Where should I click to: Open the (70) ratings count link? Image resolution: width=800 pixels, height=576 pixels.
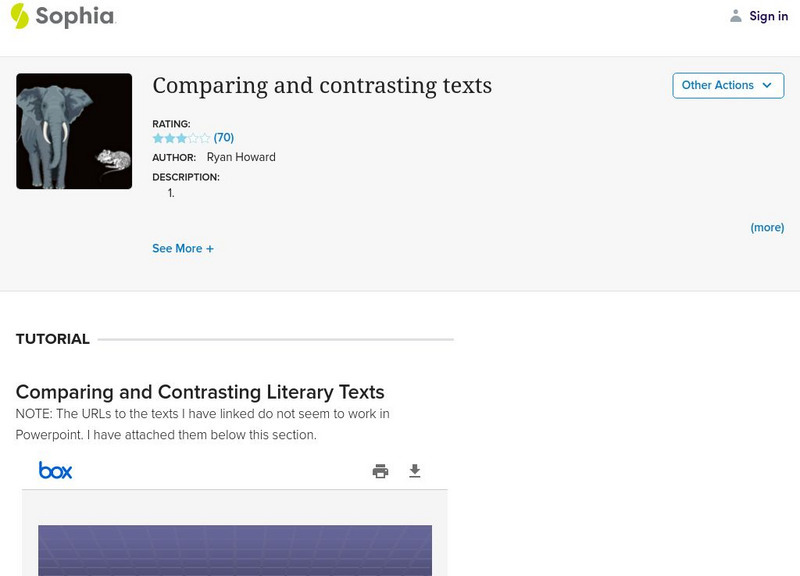pyautogui.click(x=224, y=138)
